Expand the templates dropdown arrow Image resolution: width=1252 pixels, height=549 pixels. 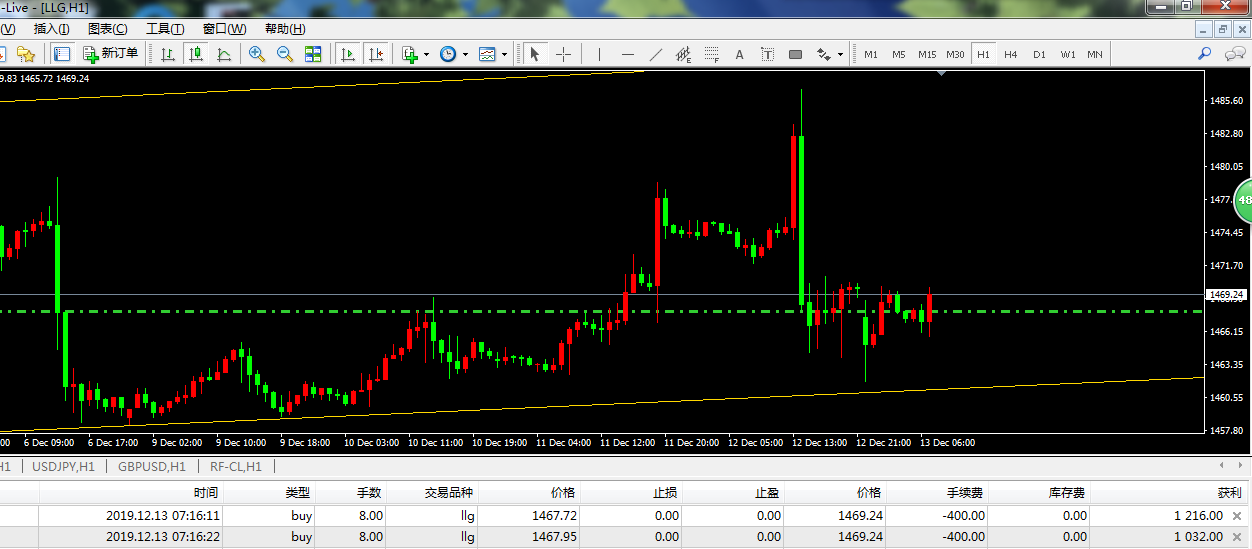point(504,54)
